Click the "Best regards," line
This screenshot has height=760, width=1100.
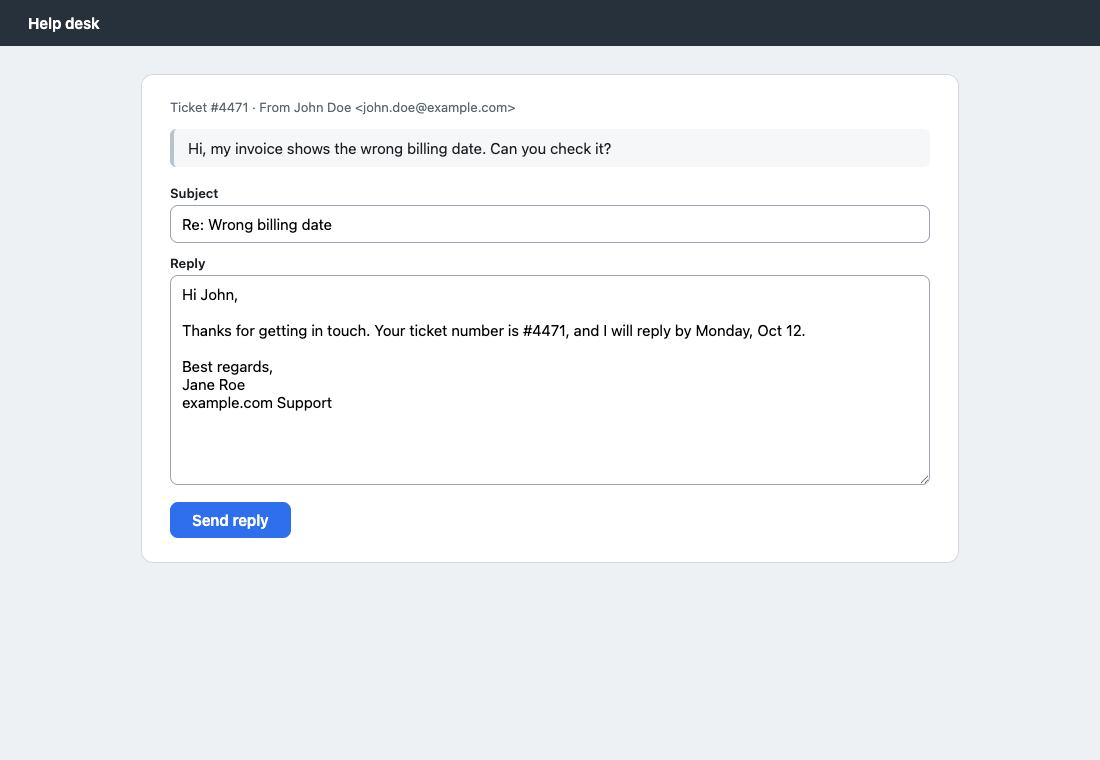(x=227, y=367)
